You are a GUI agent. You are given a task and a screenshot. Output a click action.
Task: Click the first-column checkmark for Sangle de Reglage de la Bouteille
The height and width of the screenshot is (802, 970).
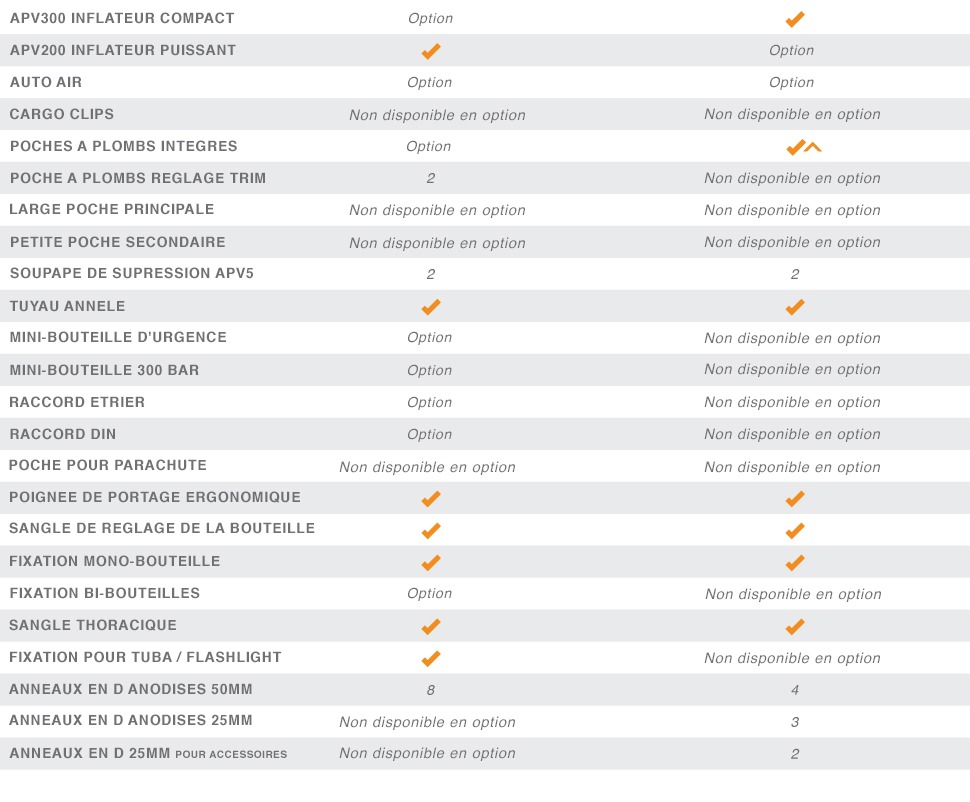click(x=431, y=531)
